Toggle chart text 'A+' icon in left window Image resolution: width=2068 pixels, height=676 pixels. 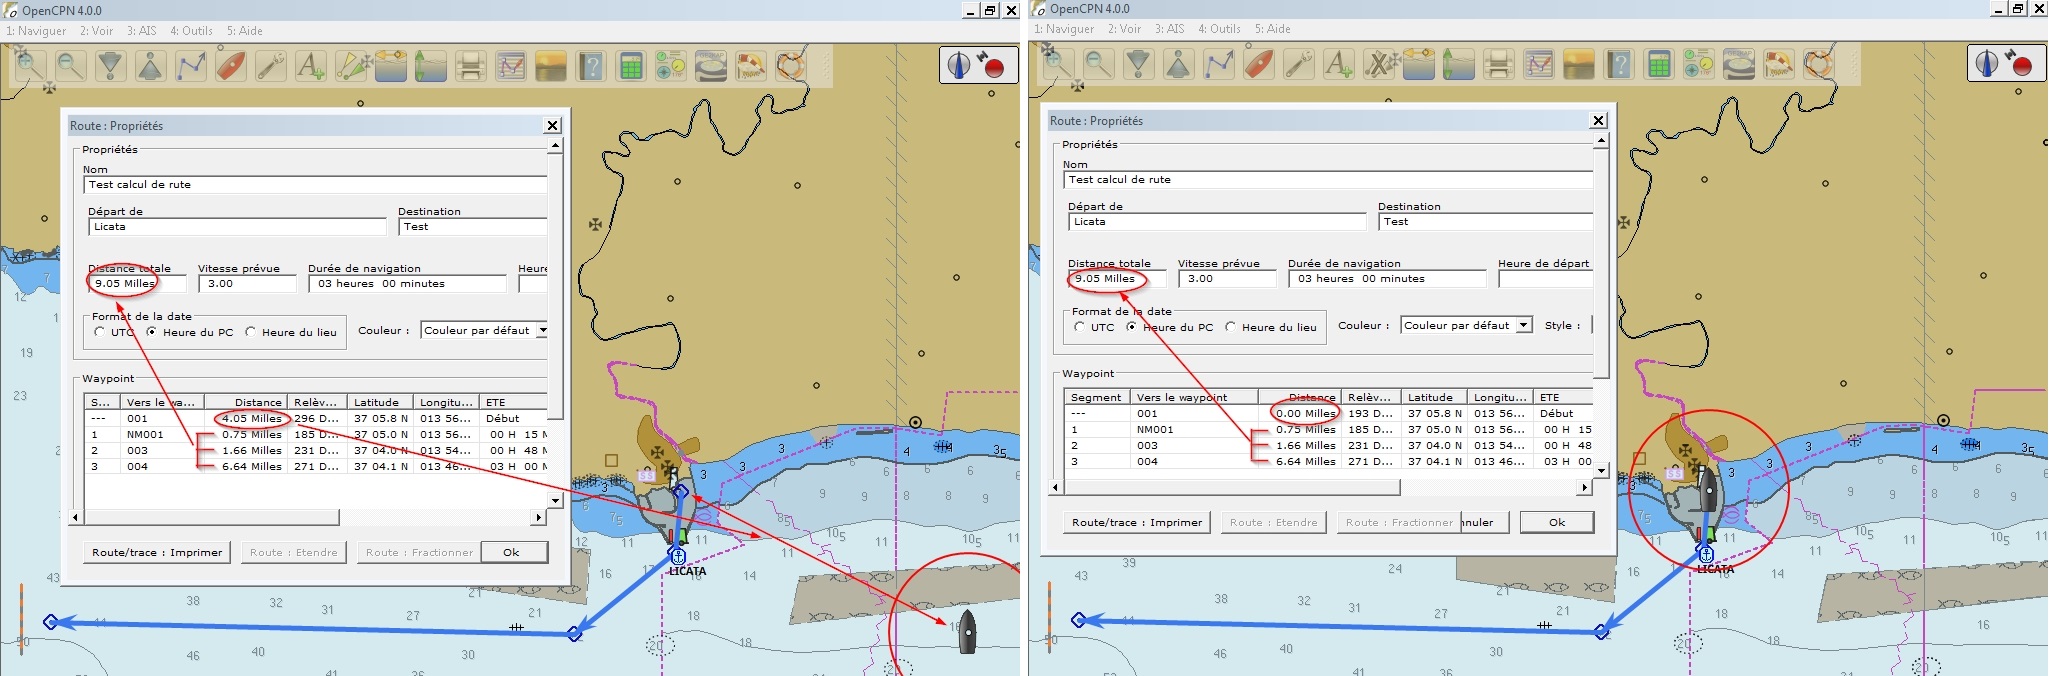pos(310,66)
